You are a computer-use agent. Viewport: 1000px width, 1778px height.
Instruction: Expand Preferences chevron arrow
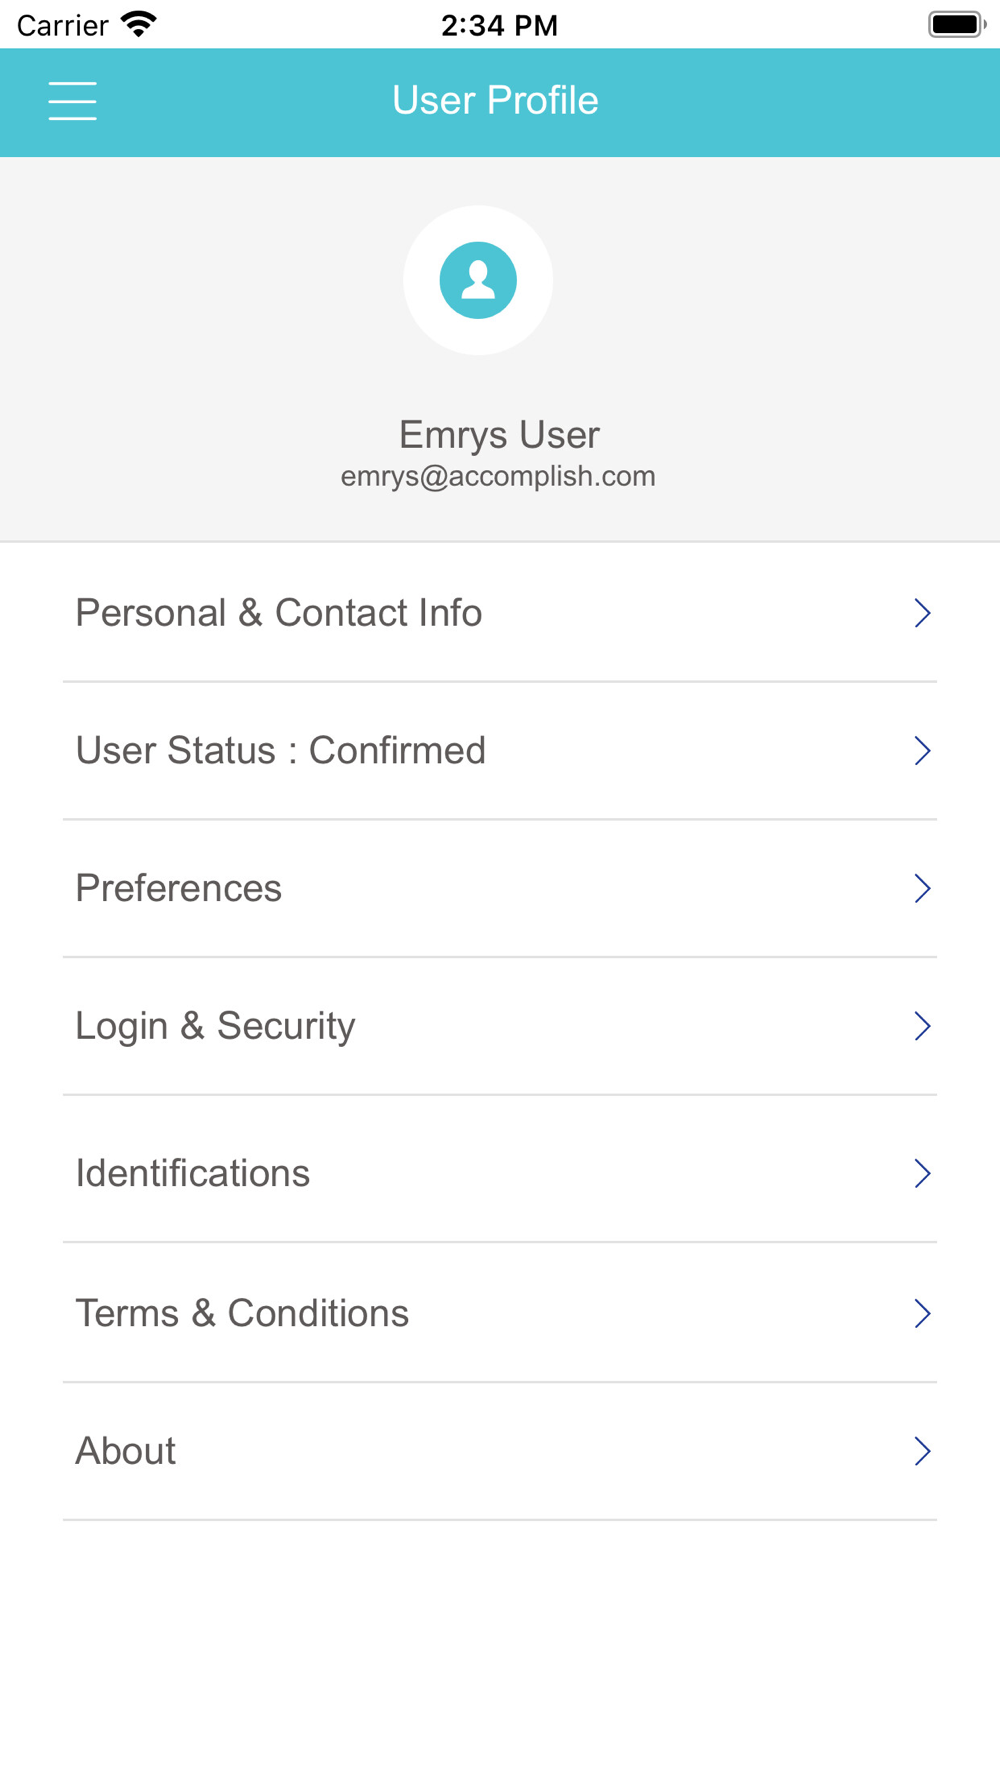922,888
